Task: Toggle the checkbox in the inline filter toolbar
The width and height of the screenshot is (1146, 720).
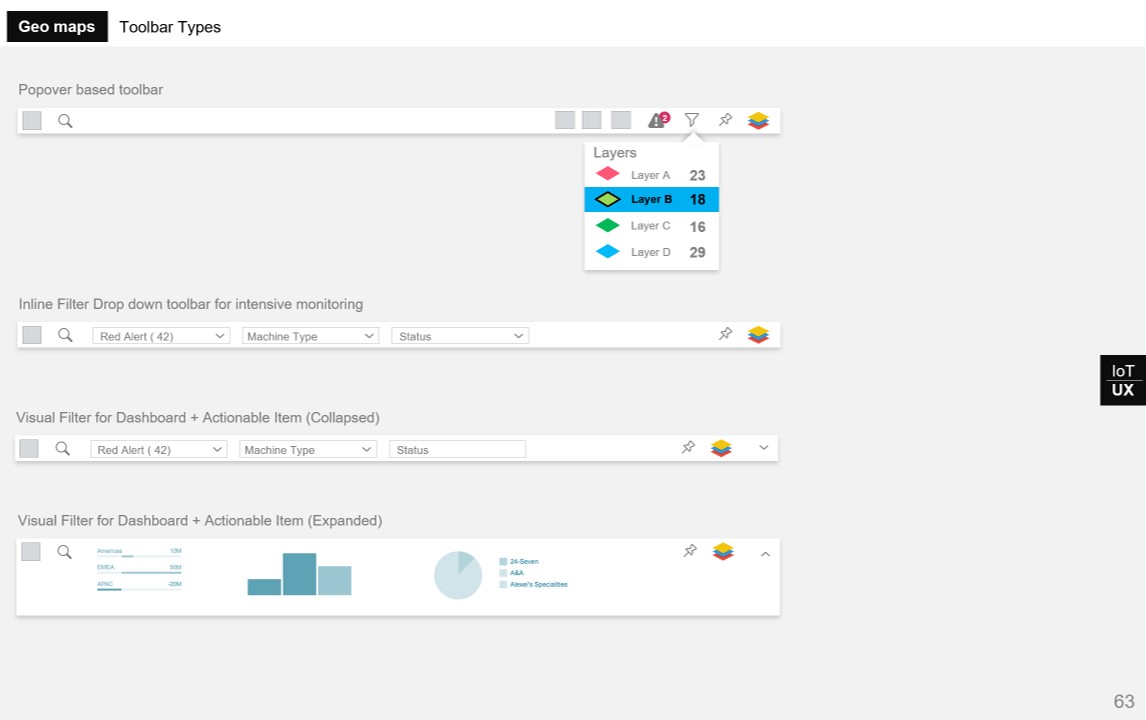Action: (x=32, y=335)
